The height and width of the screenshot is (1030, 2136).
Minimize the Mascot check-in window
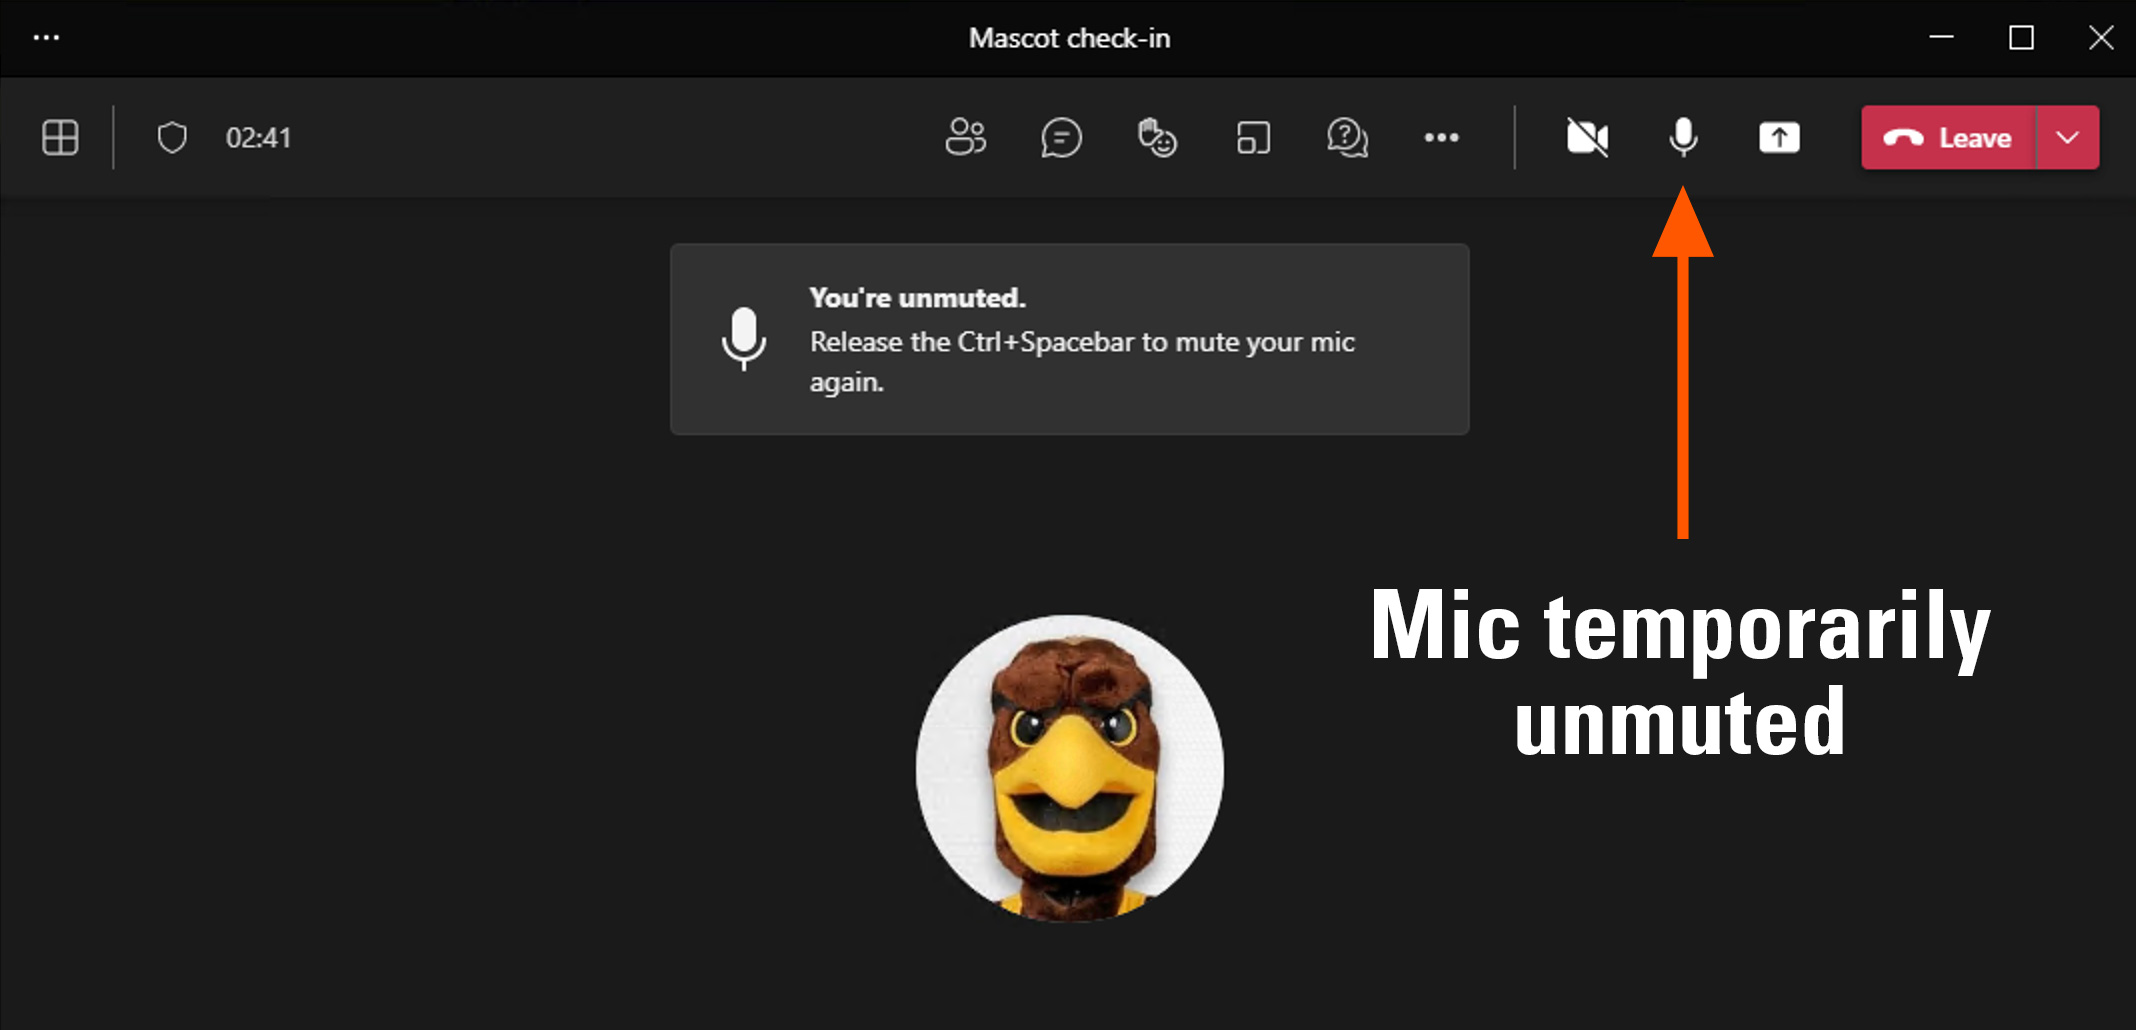[x=1941, y=38]
